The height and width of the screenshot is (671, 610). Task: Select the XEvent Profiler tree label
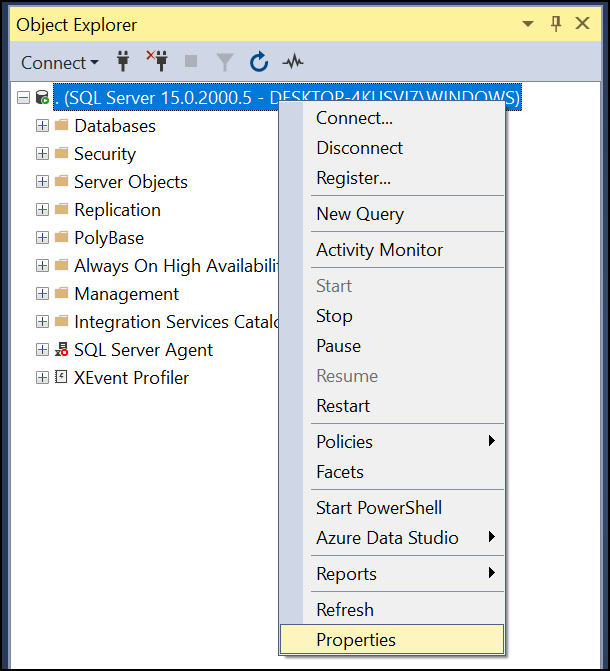131,378
